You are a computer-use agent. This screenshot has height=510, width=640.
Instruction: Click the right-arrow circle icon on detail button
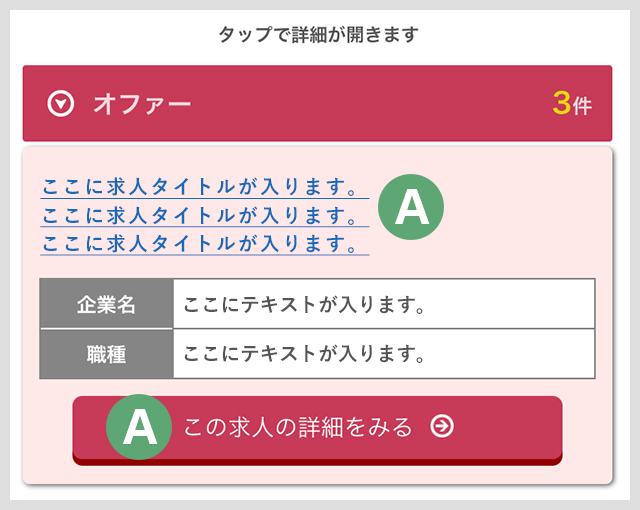pos(442,426)
